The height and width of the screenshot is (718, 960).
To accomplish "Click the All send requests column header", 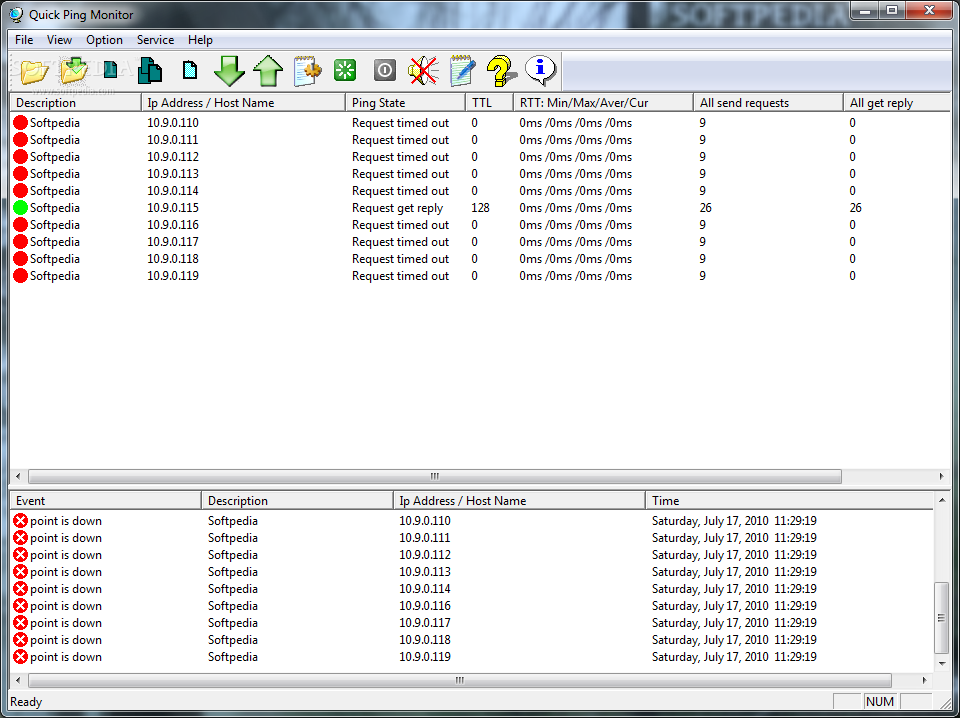I will pos(768,103).
